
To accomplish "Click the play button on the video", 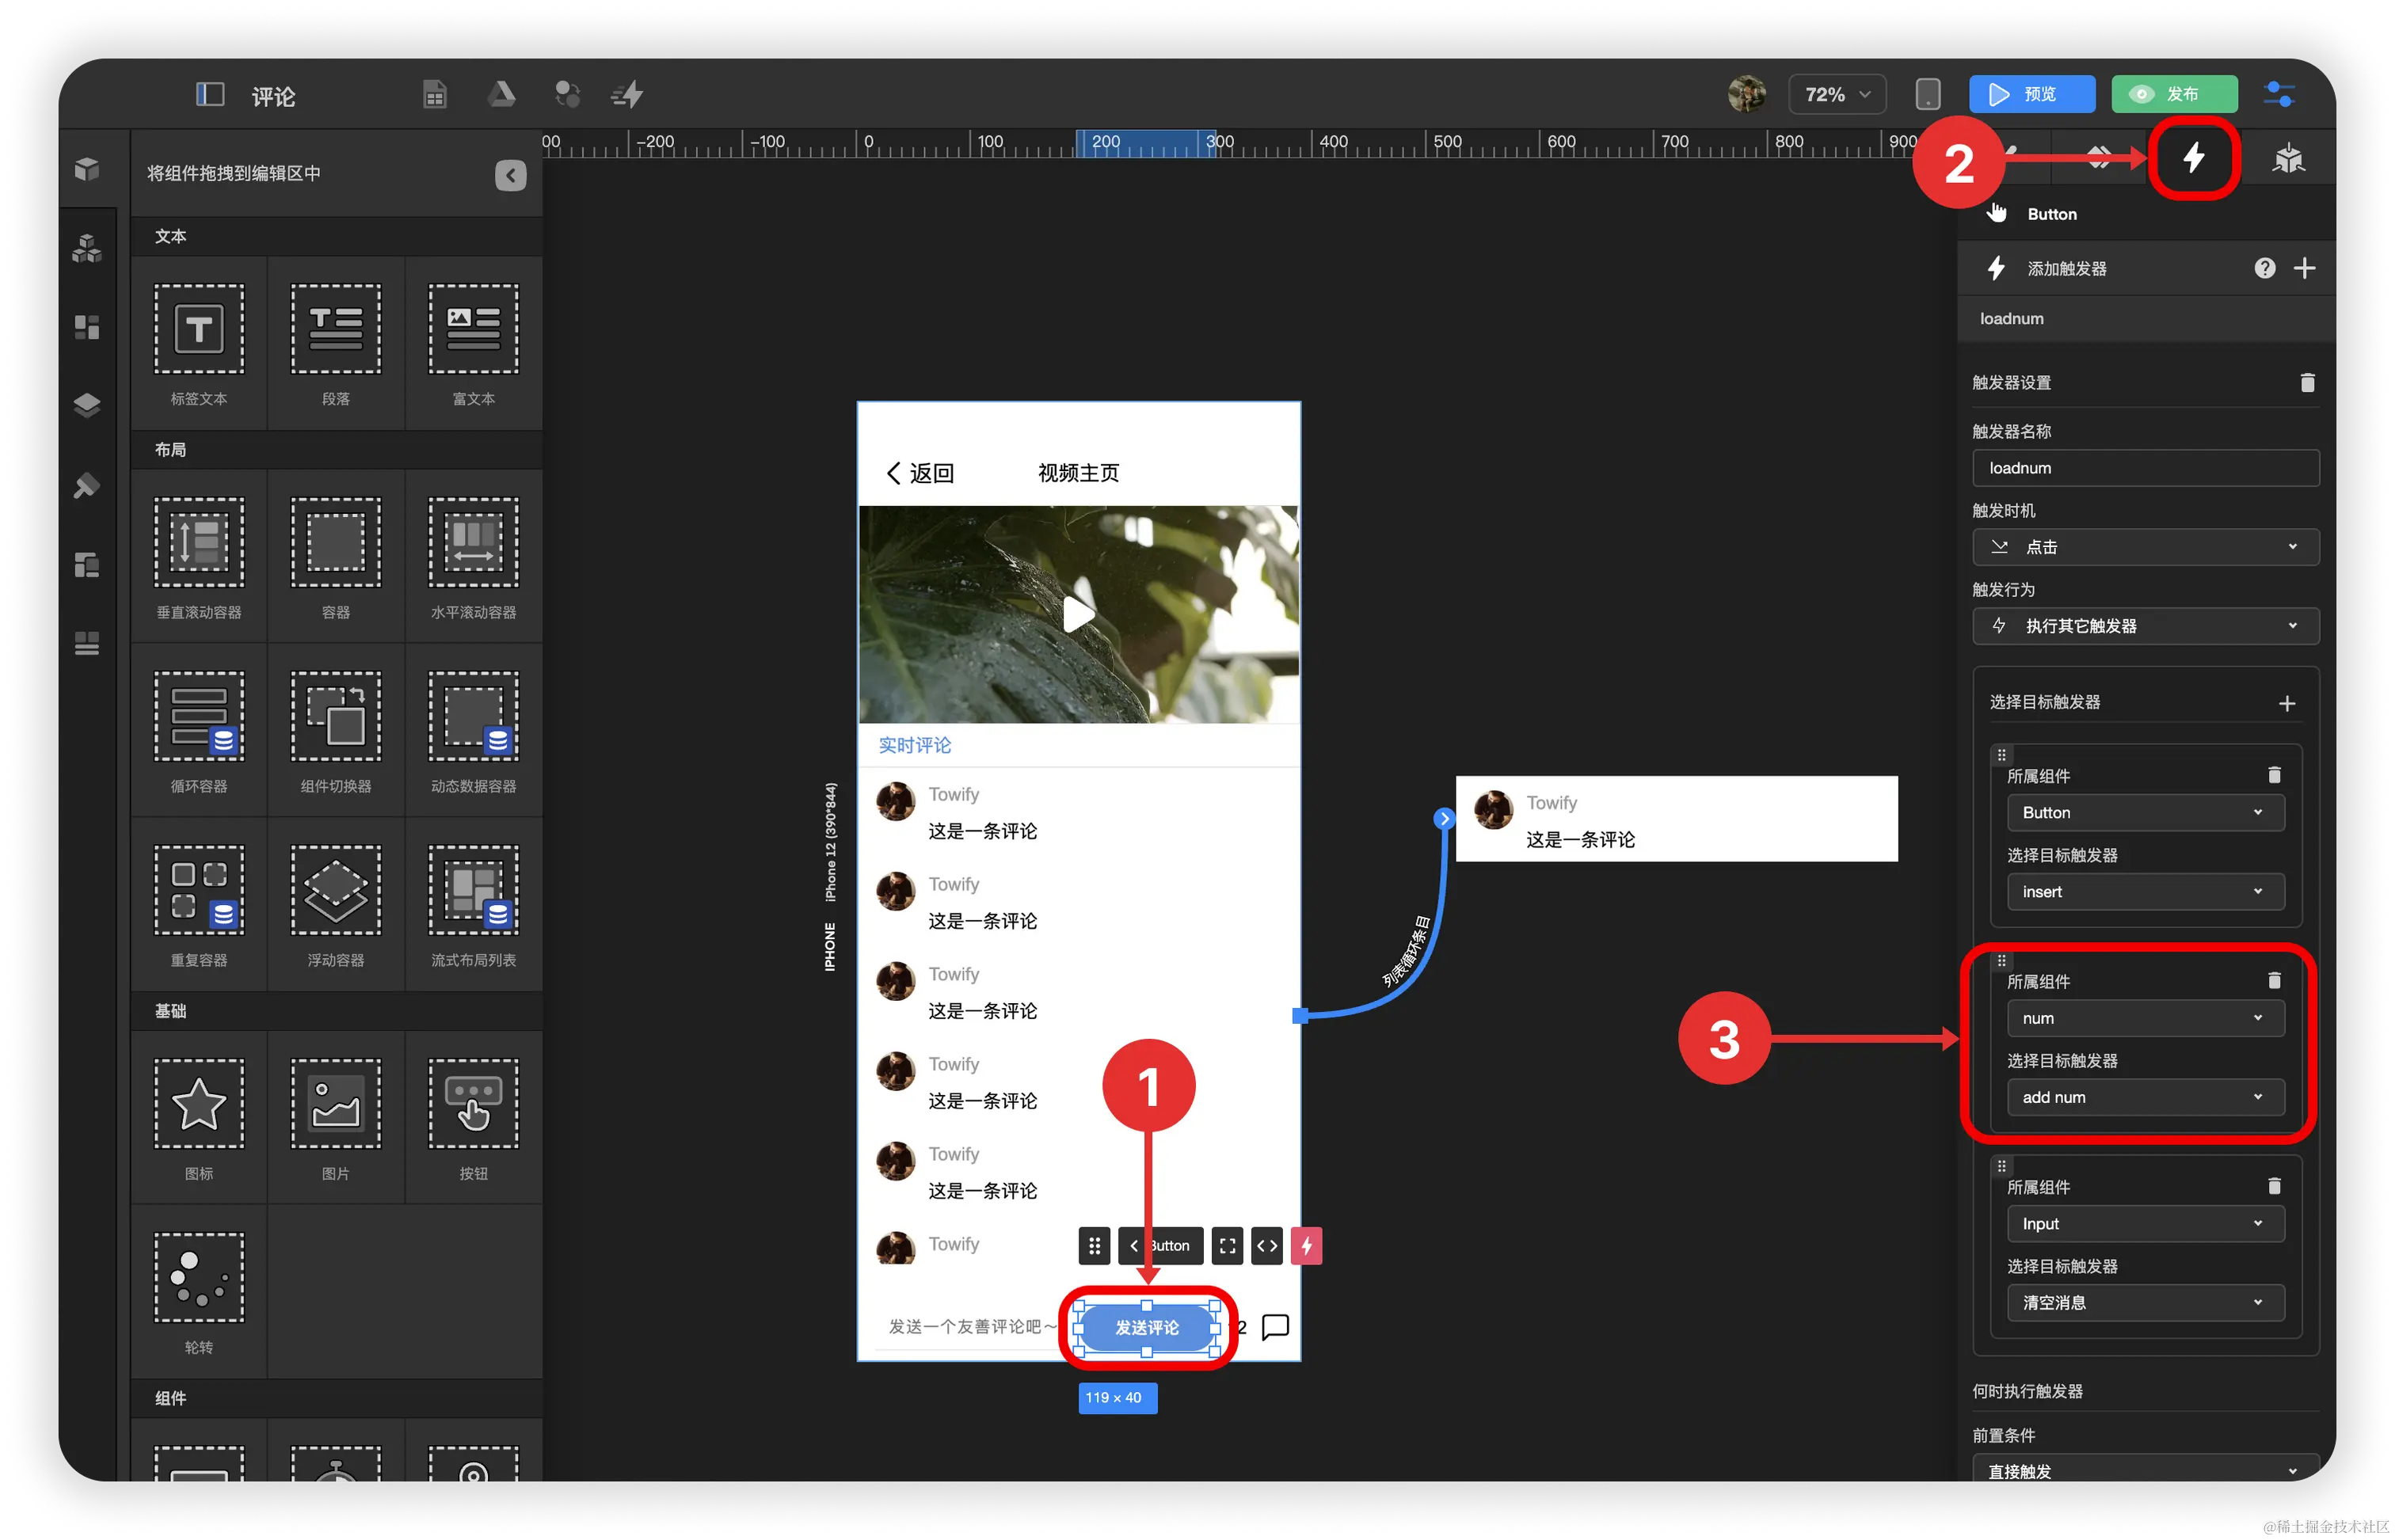I will click(1078, 613).
